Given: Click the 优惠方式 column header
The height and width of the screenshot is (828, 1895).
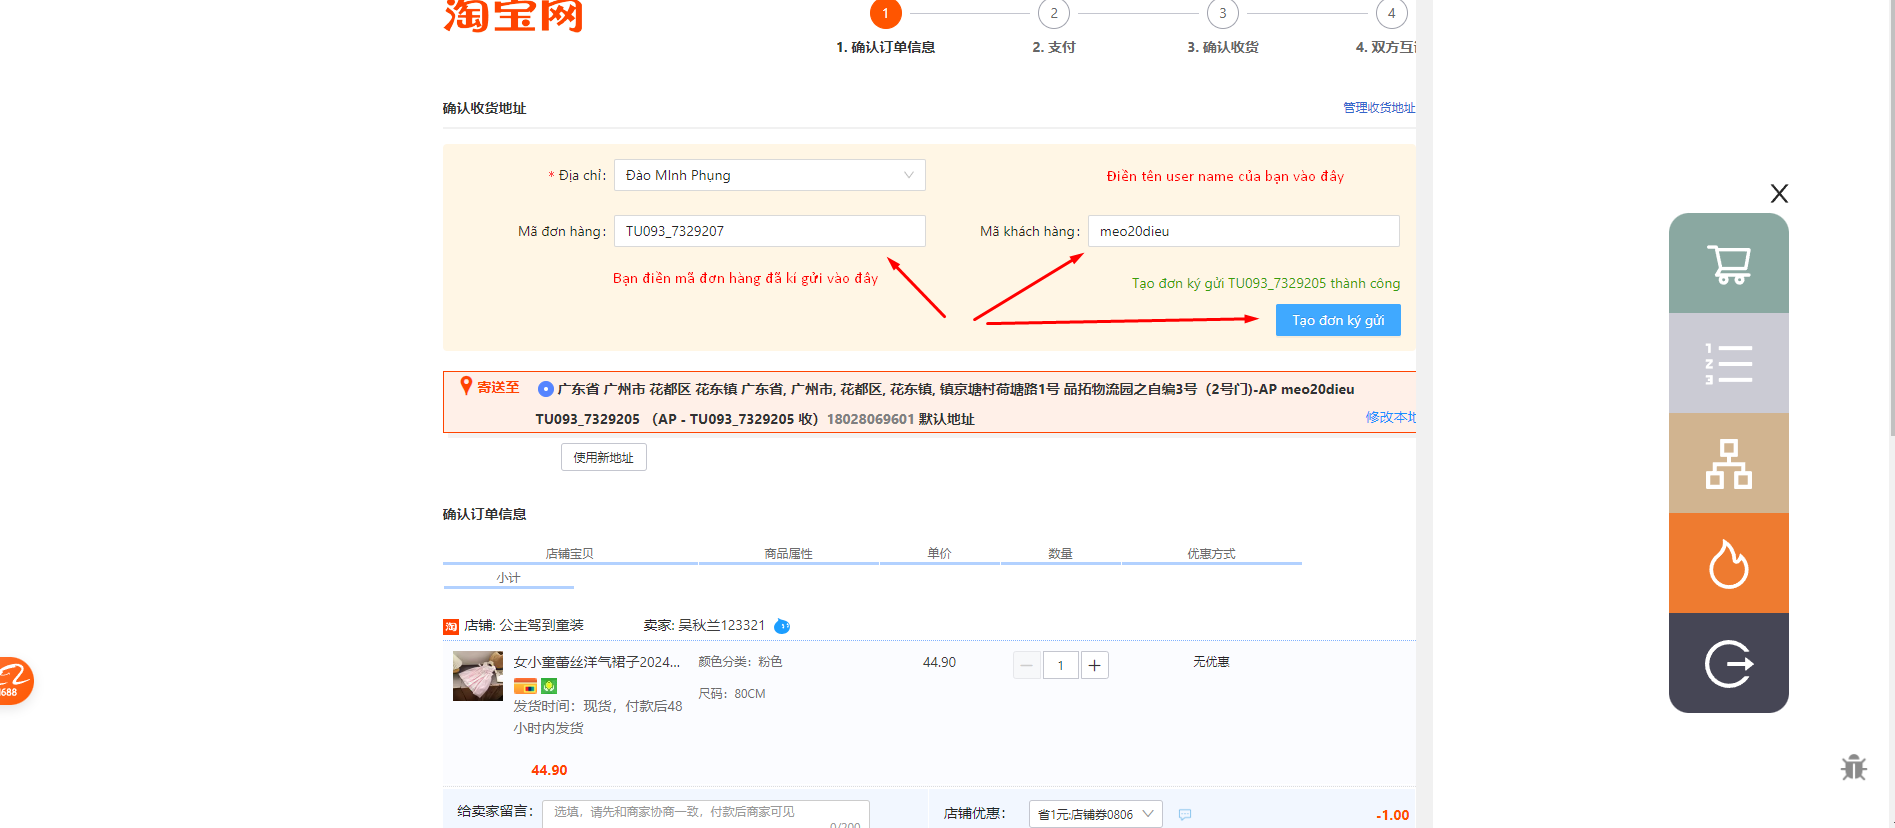Looking at the screenshot, I should 1212,554.
